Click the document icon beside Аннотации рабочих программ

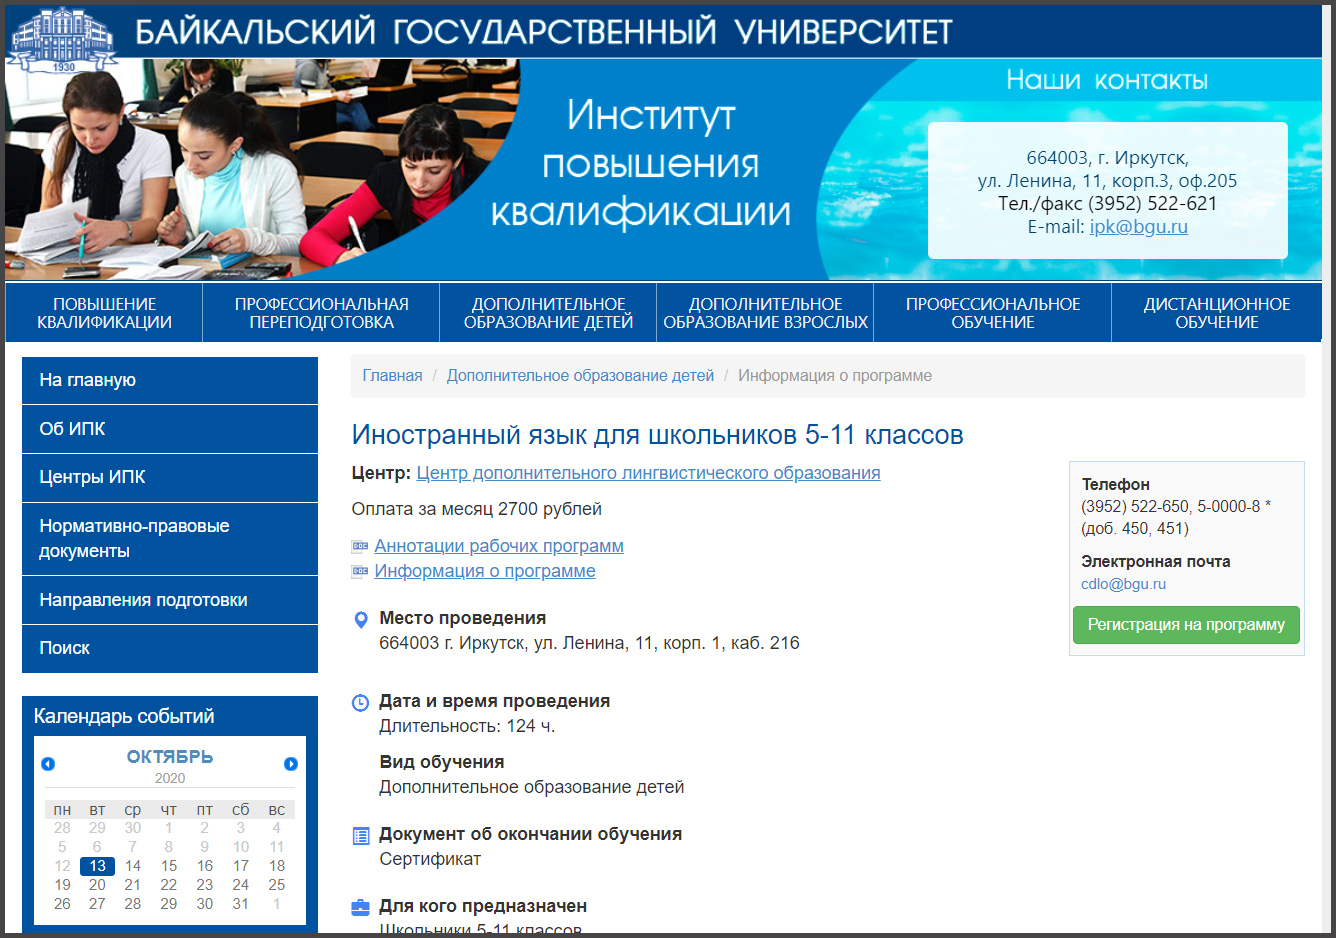[x=360, y=547]
